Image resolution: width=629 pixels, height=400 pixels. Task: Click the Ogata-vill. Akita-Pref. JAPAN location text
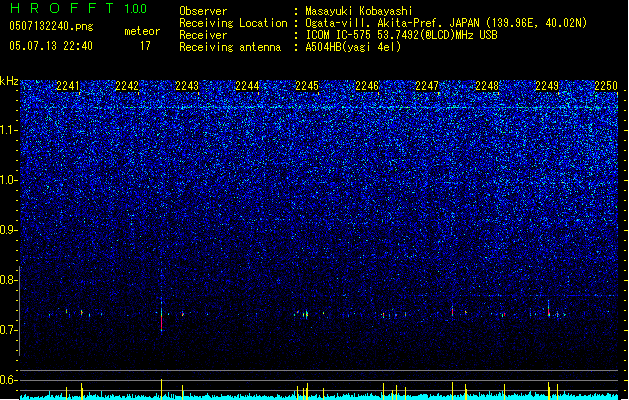[446, 23]
